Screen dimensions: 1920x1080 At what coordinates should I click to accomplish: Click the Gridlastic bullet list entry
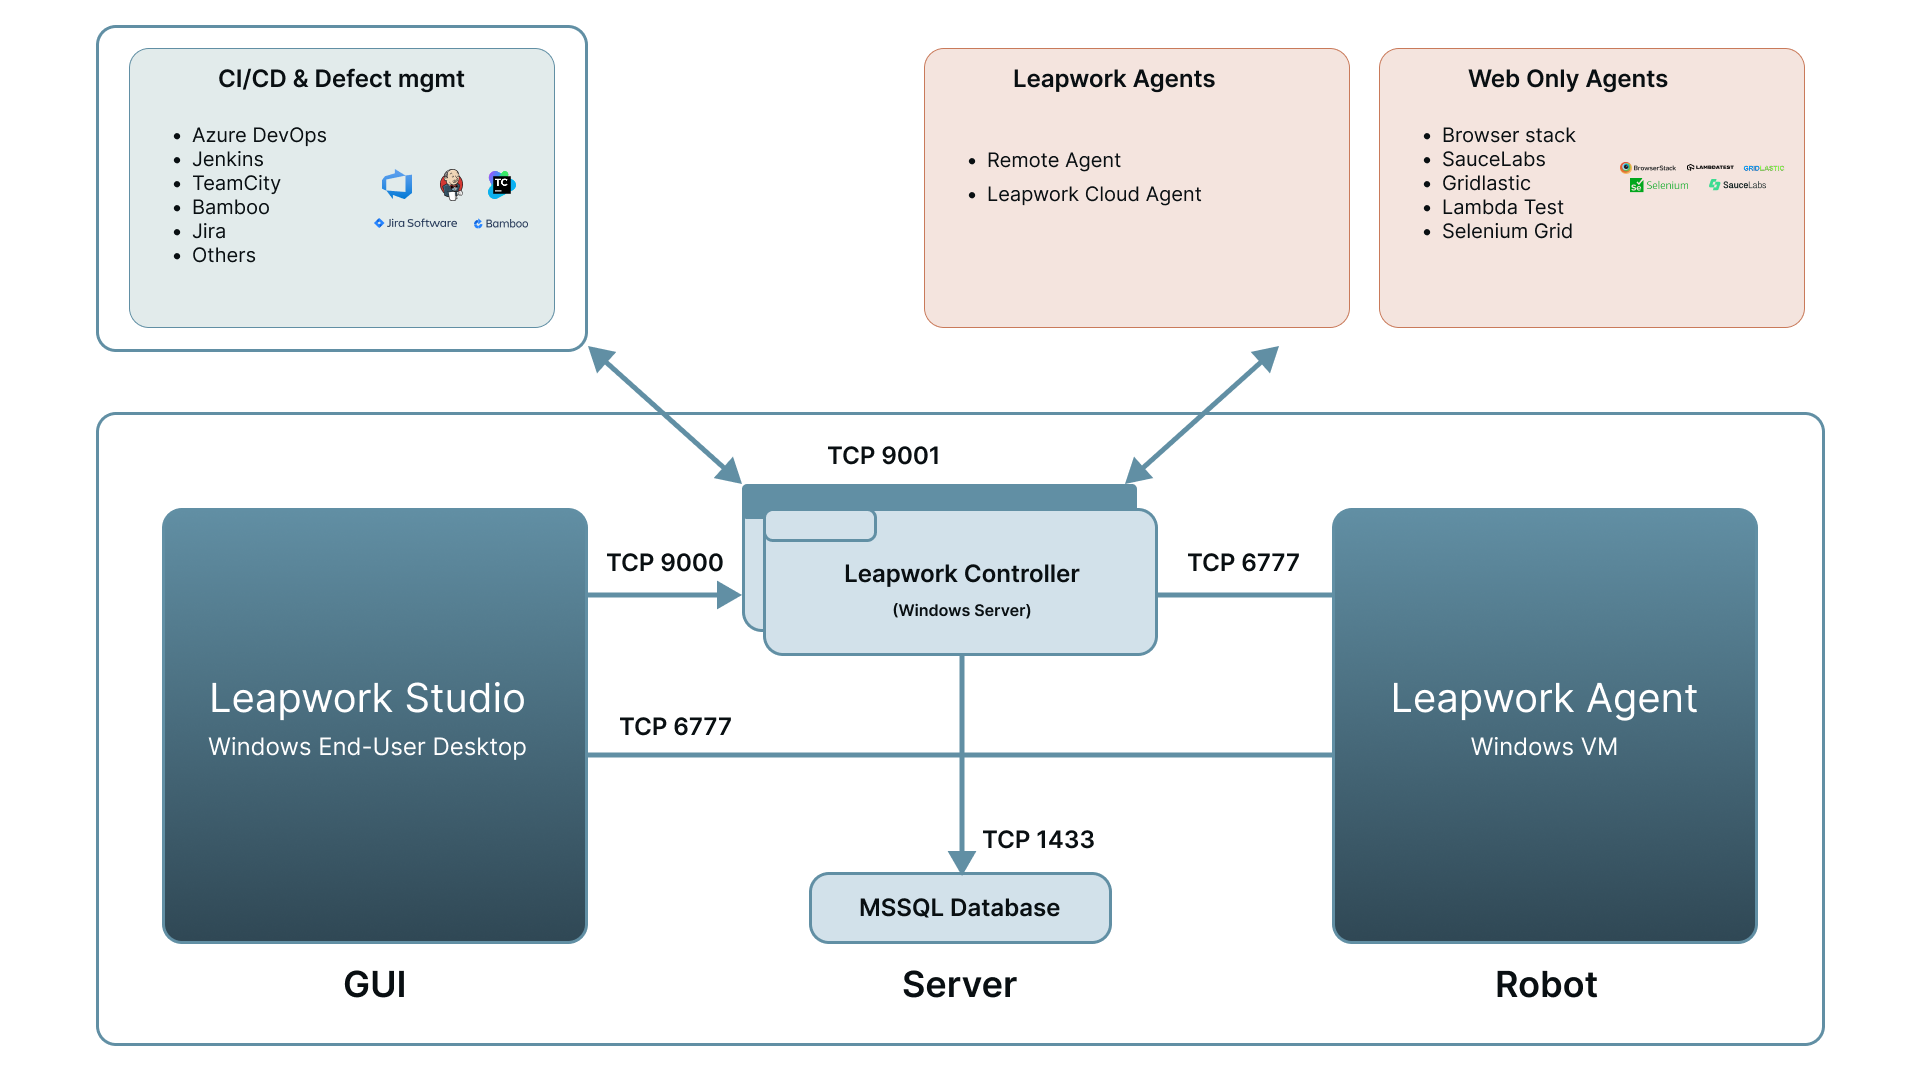pyautogui.click(x=1486, y=183)
